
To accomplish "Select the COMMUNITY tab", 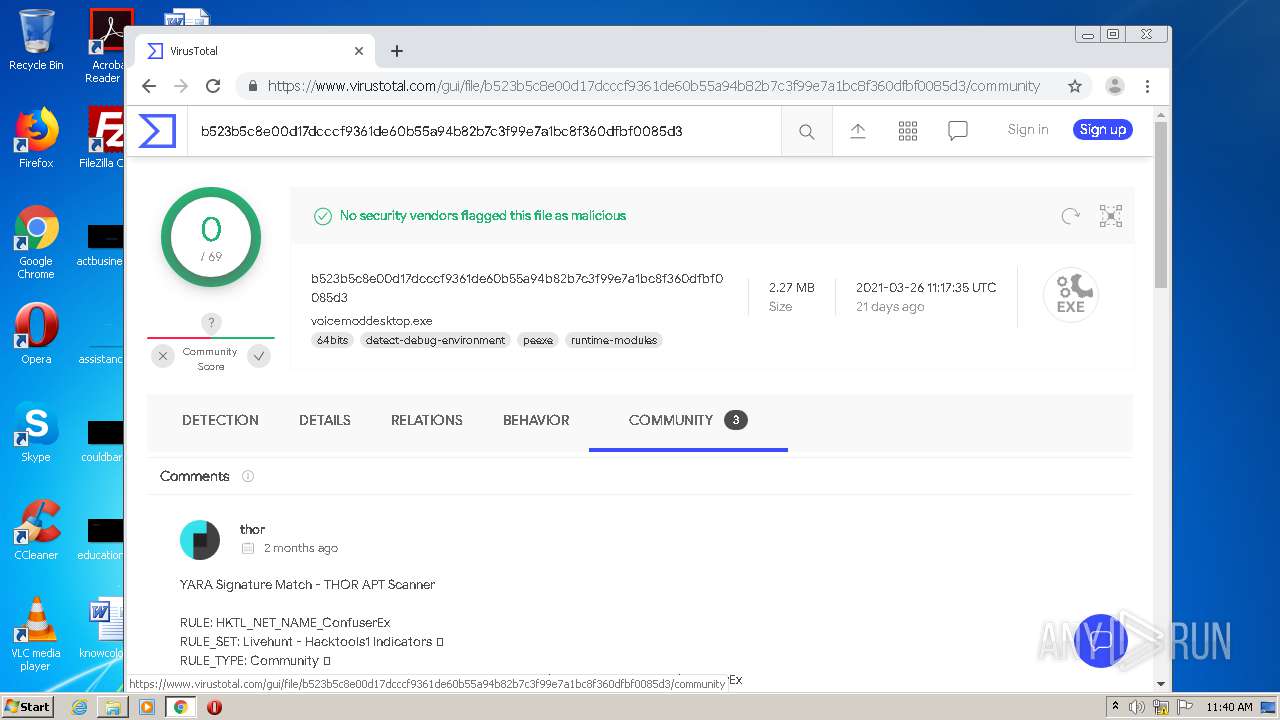I will coord(688,420).
